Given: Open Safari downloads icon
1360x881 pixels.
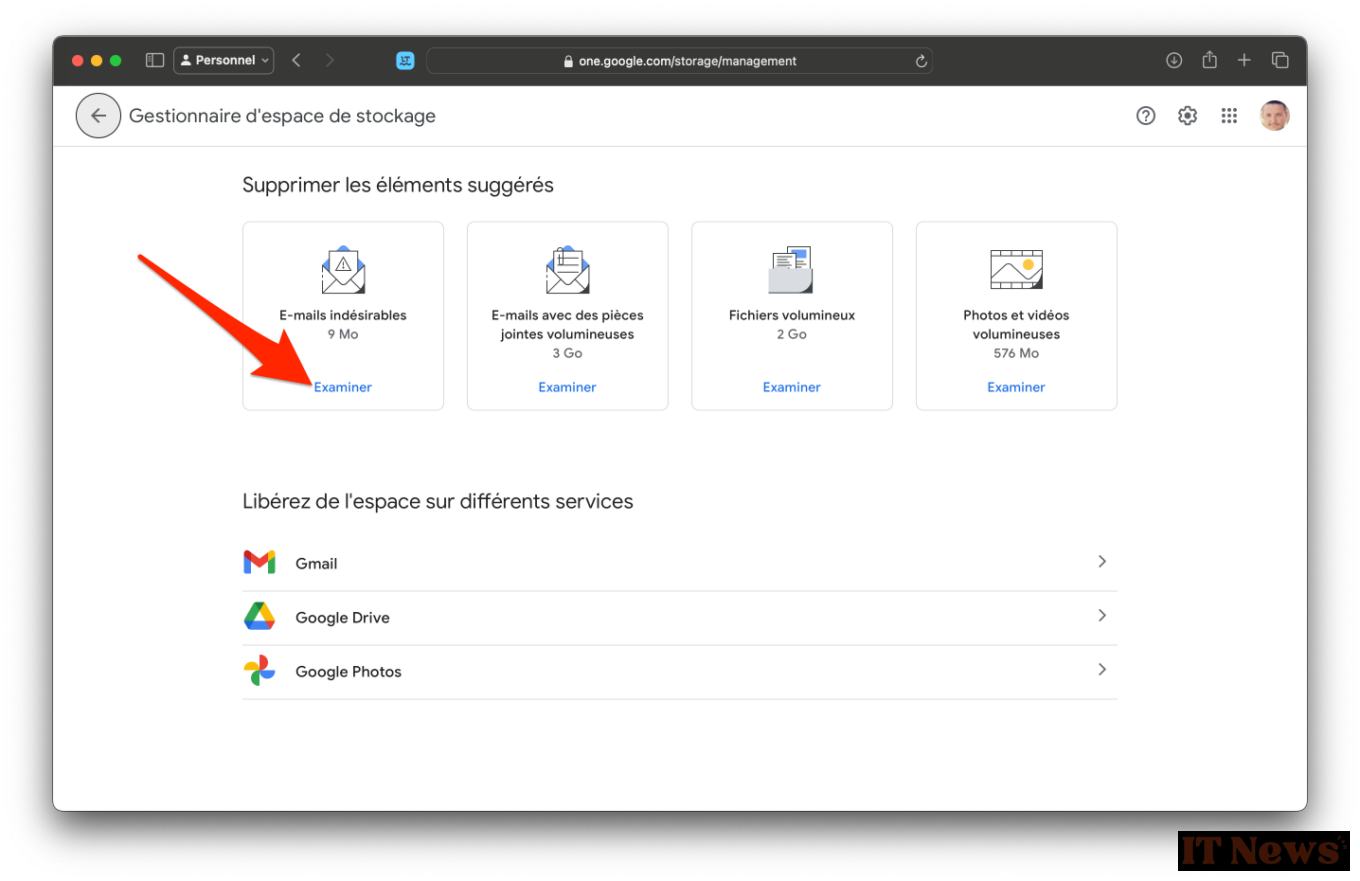Looking at the screenshot, I should pos(1174,60).
